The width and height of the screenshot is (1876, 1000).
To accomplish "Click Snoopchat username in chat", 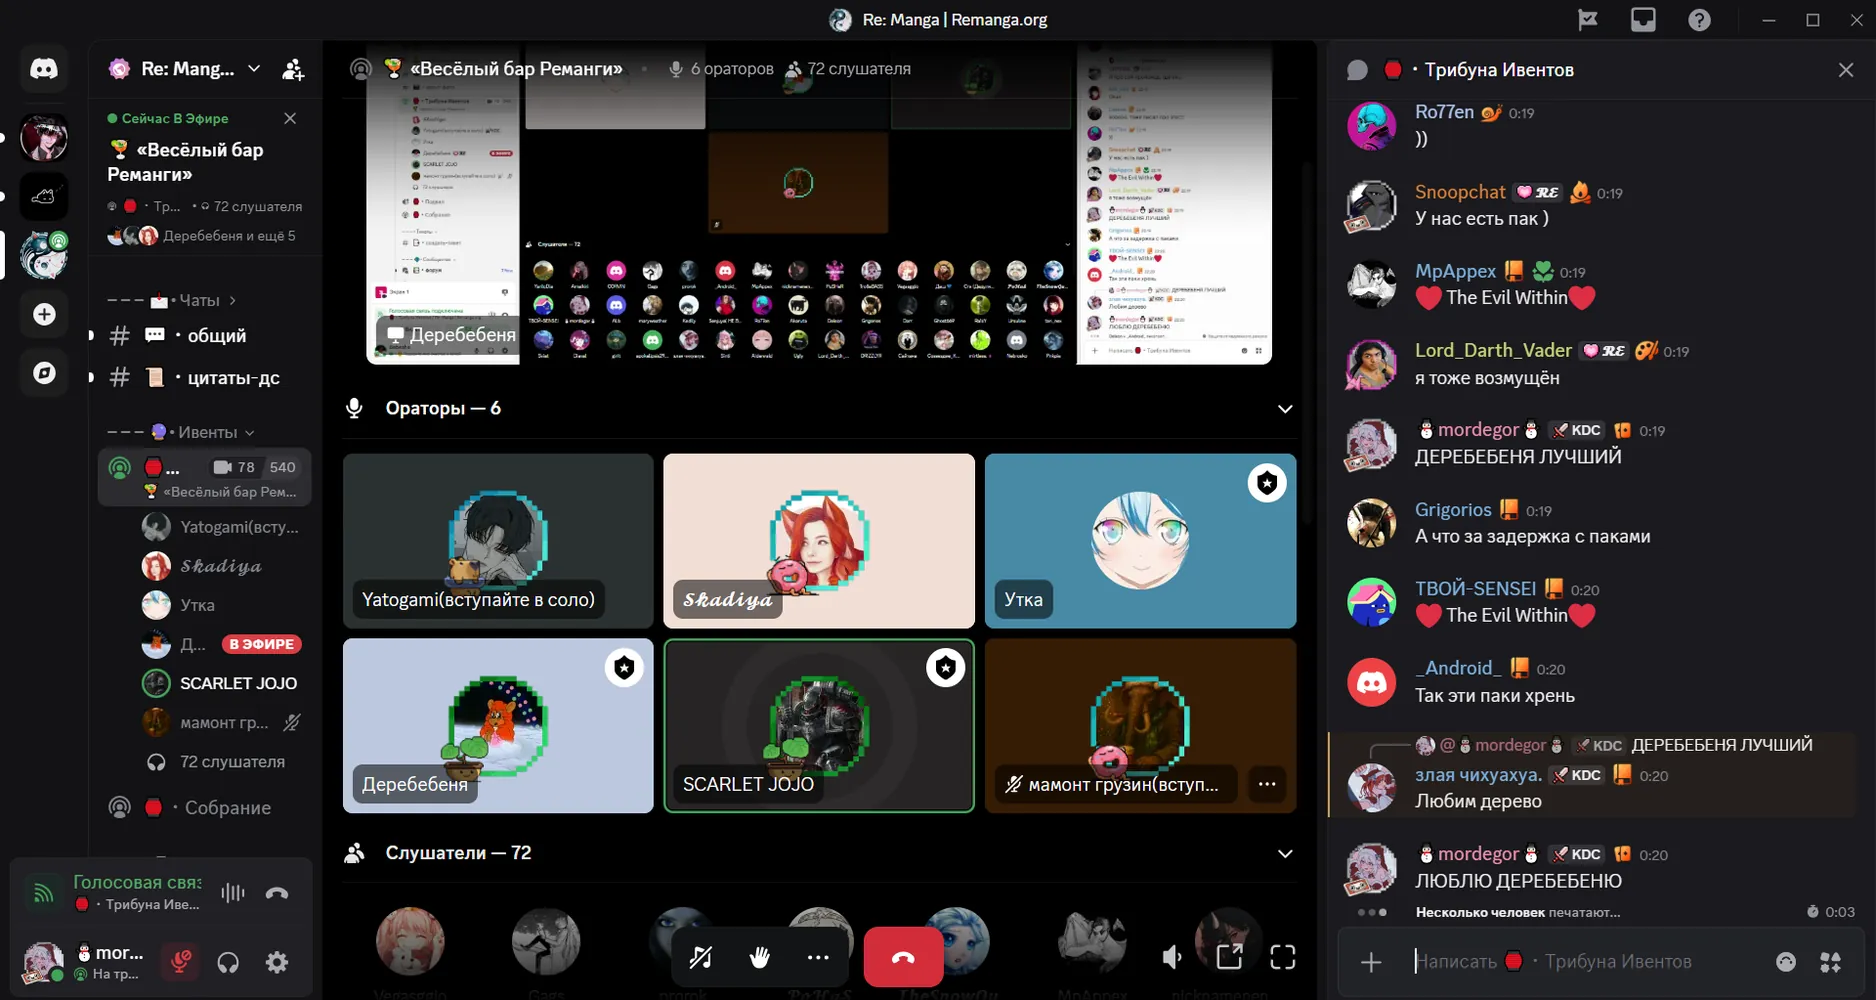I will pyautogui.click(x=1460, y=192).
